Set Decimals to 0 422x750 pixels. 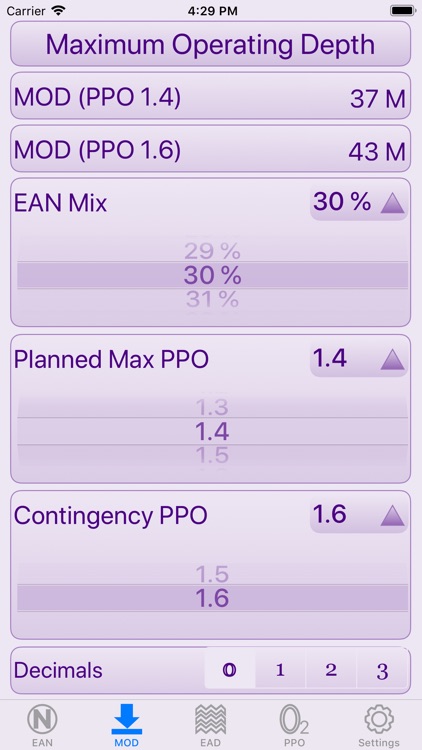pos(230,670)
